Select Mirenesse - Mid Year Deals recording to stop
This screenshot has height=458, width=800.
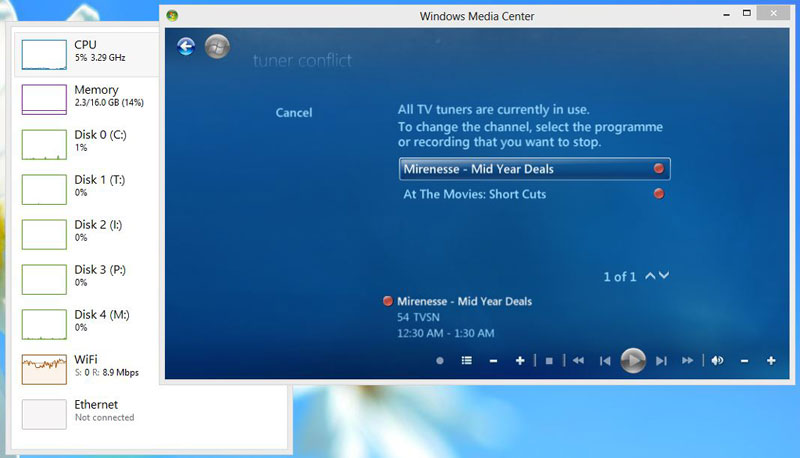[534, 169]
